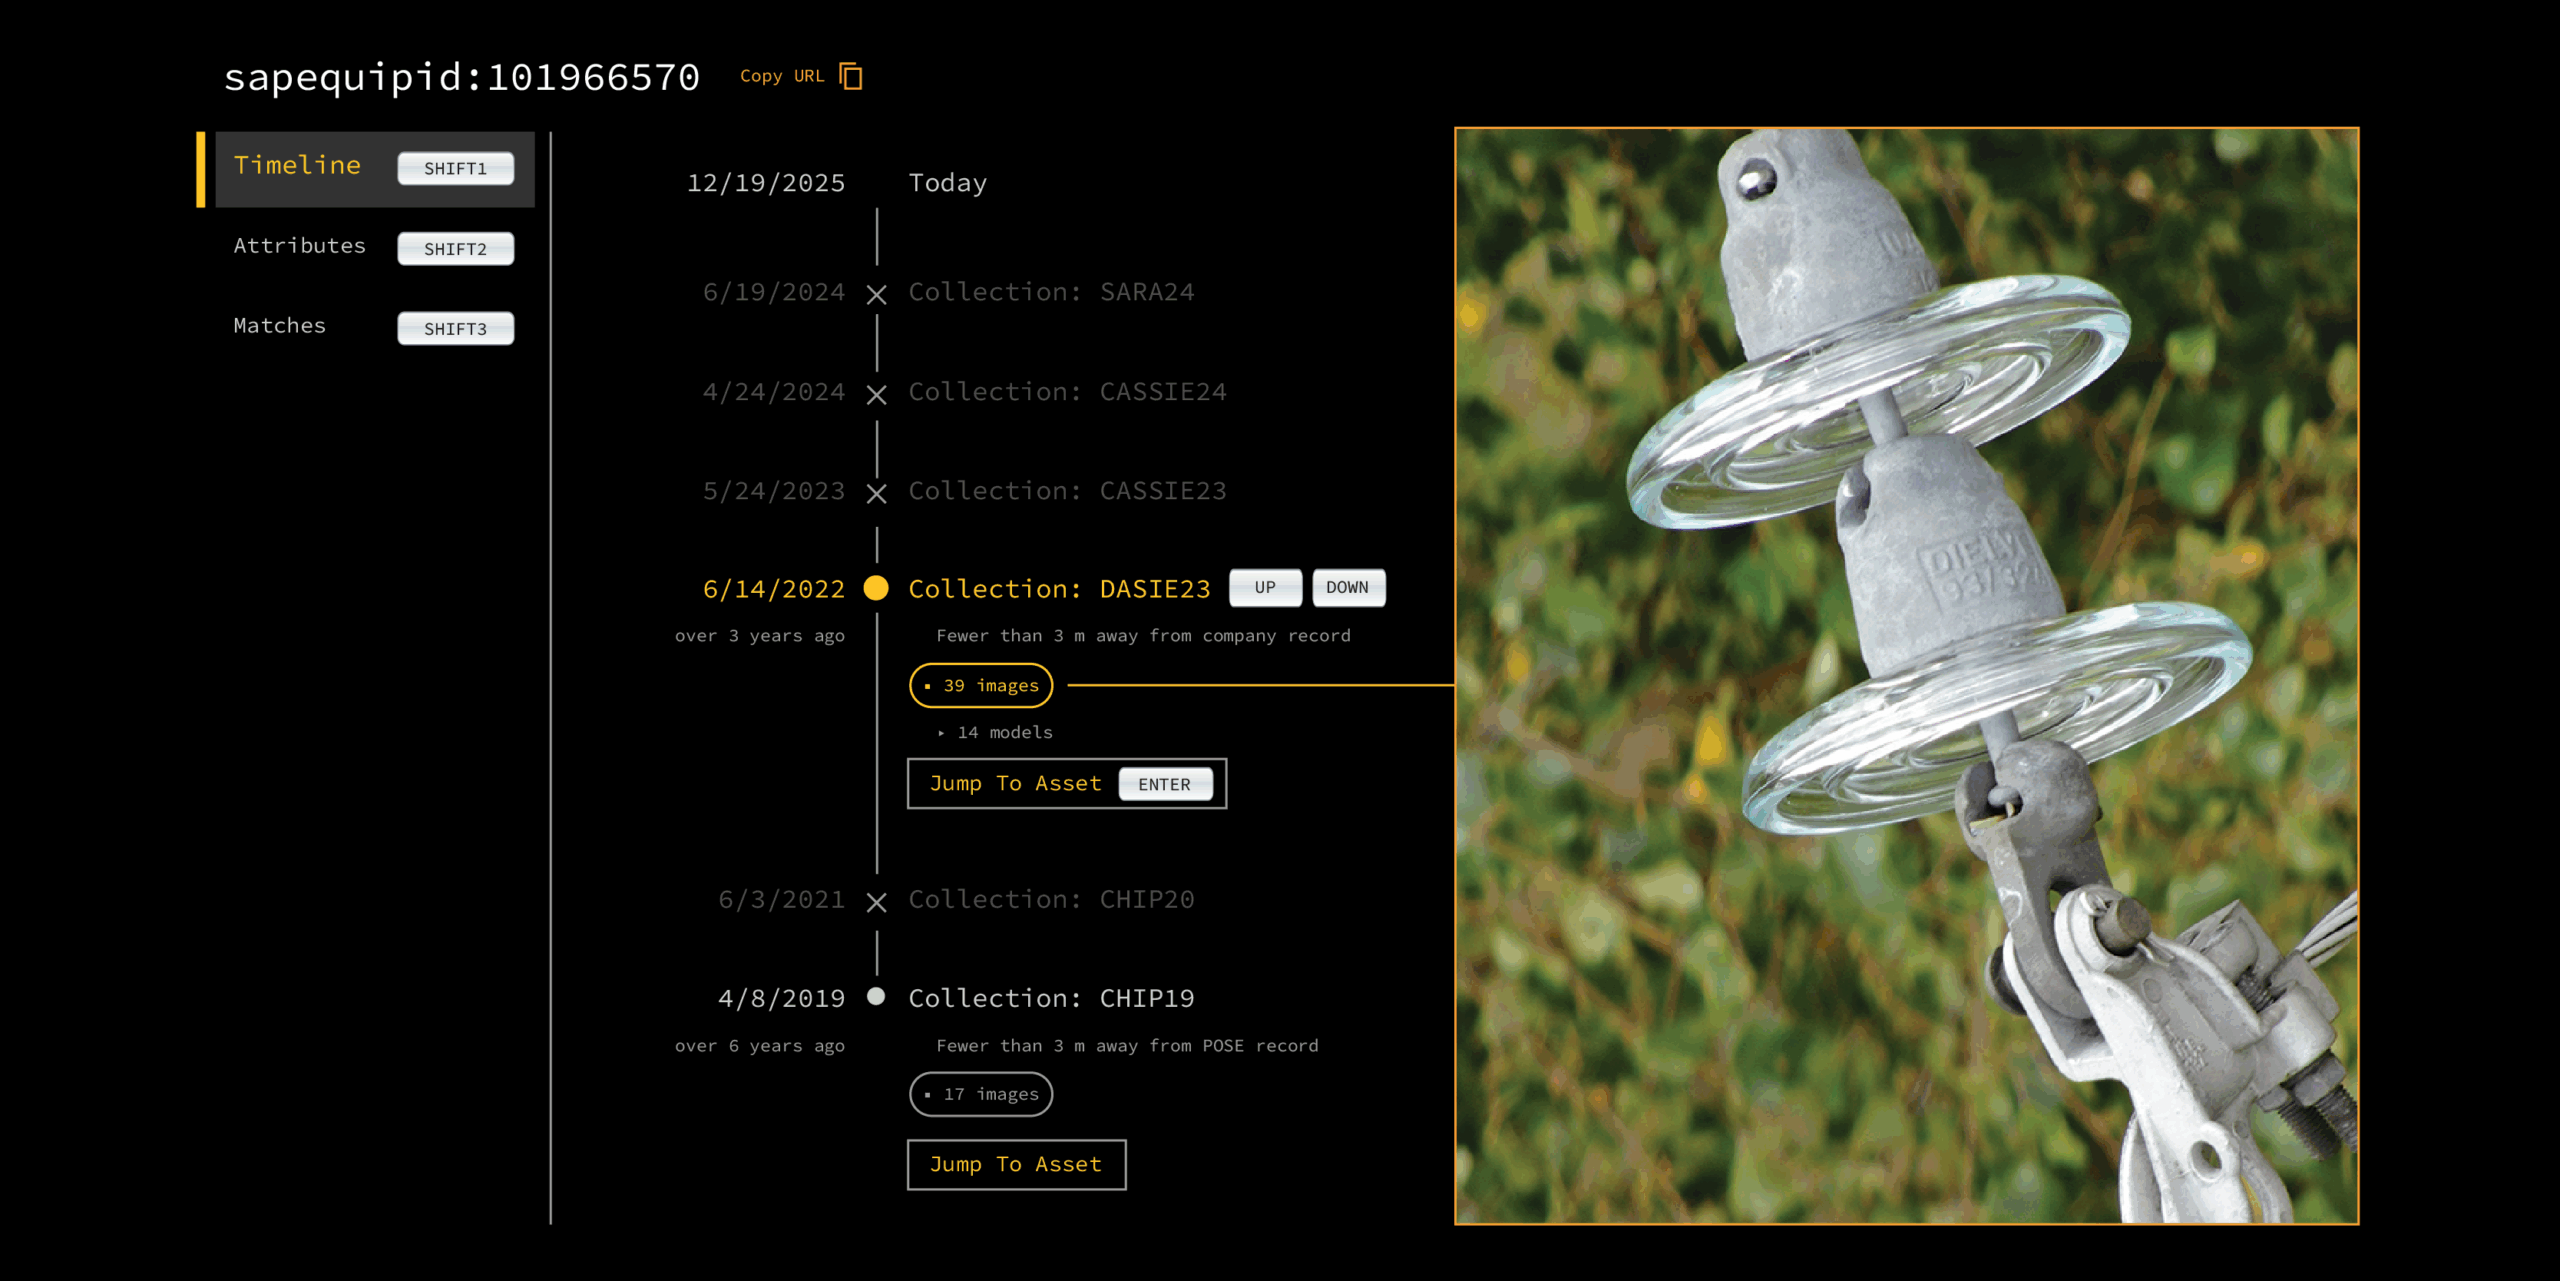The image size is (2560, 1281).
Task: Click Jump To Asset under DASIE23
Action: pyautogui.click(x=1067, y=783)
